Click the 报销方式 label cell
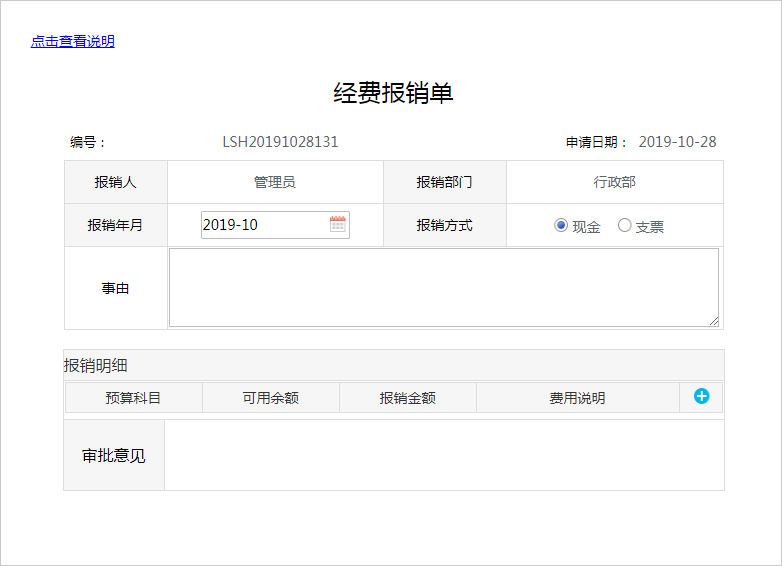 click(444, 225)
